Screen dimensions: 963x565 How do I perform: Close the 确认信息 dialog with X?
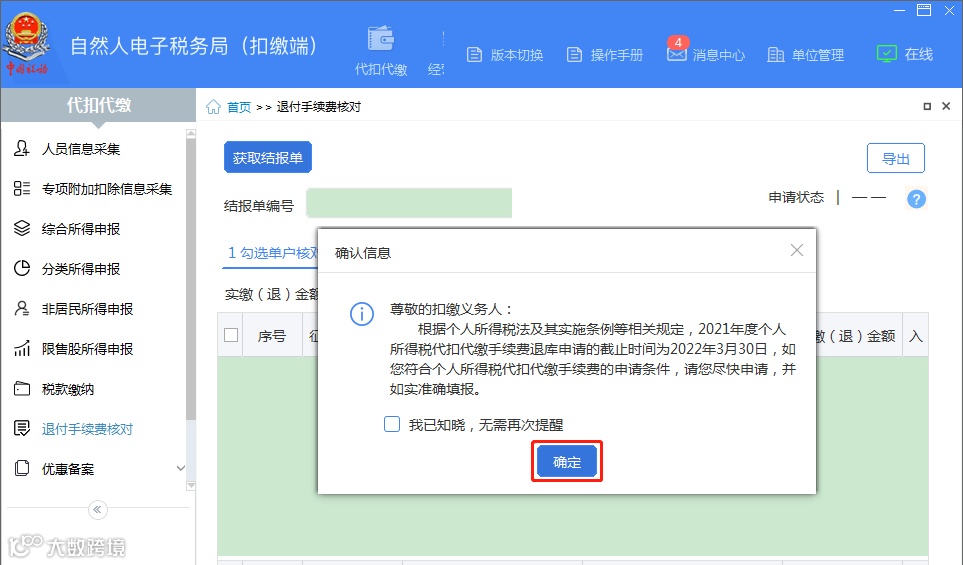click(x=797, y=250)
